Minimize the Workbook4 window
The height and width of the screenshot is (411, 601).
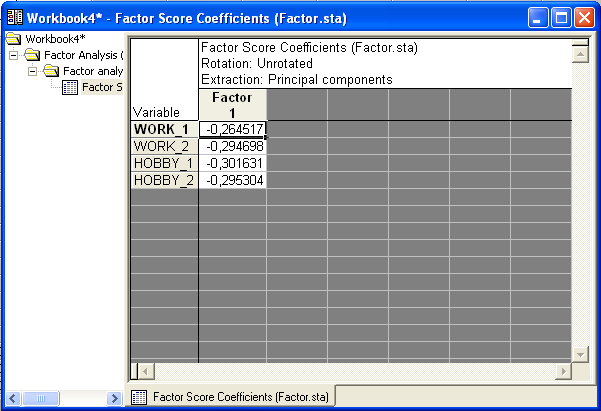point(537,18)
